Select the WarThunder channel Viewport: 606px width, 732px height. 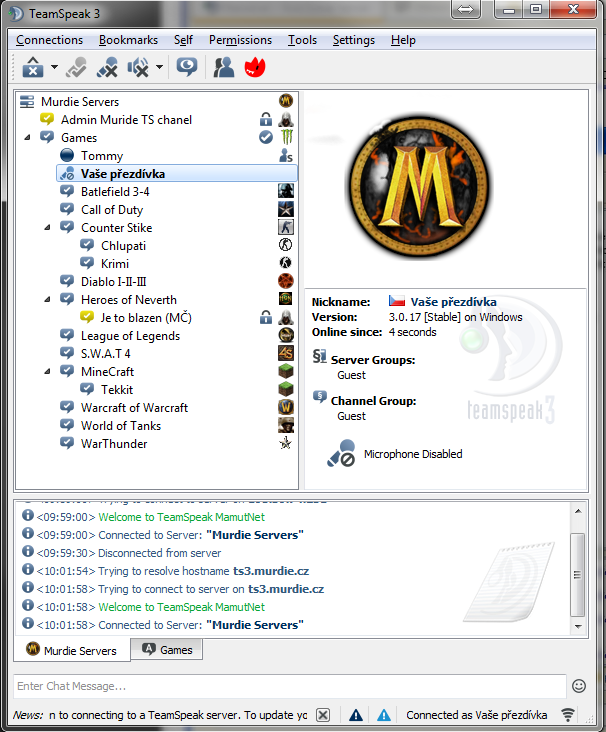click(114, 444)
